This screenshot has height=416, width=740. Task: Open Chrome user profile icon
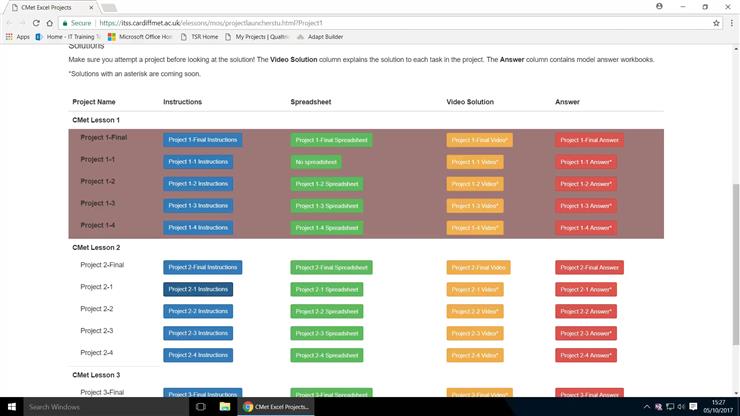[x=659, y=7]
